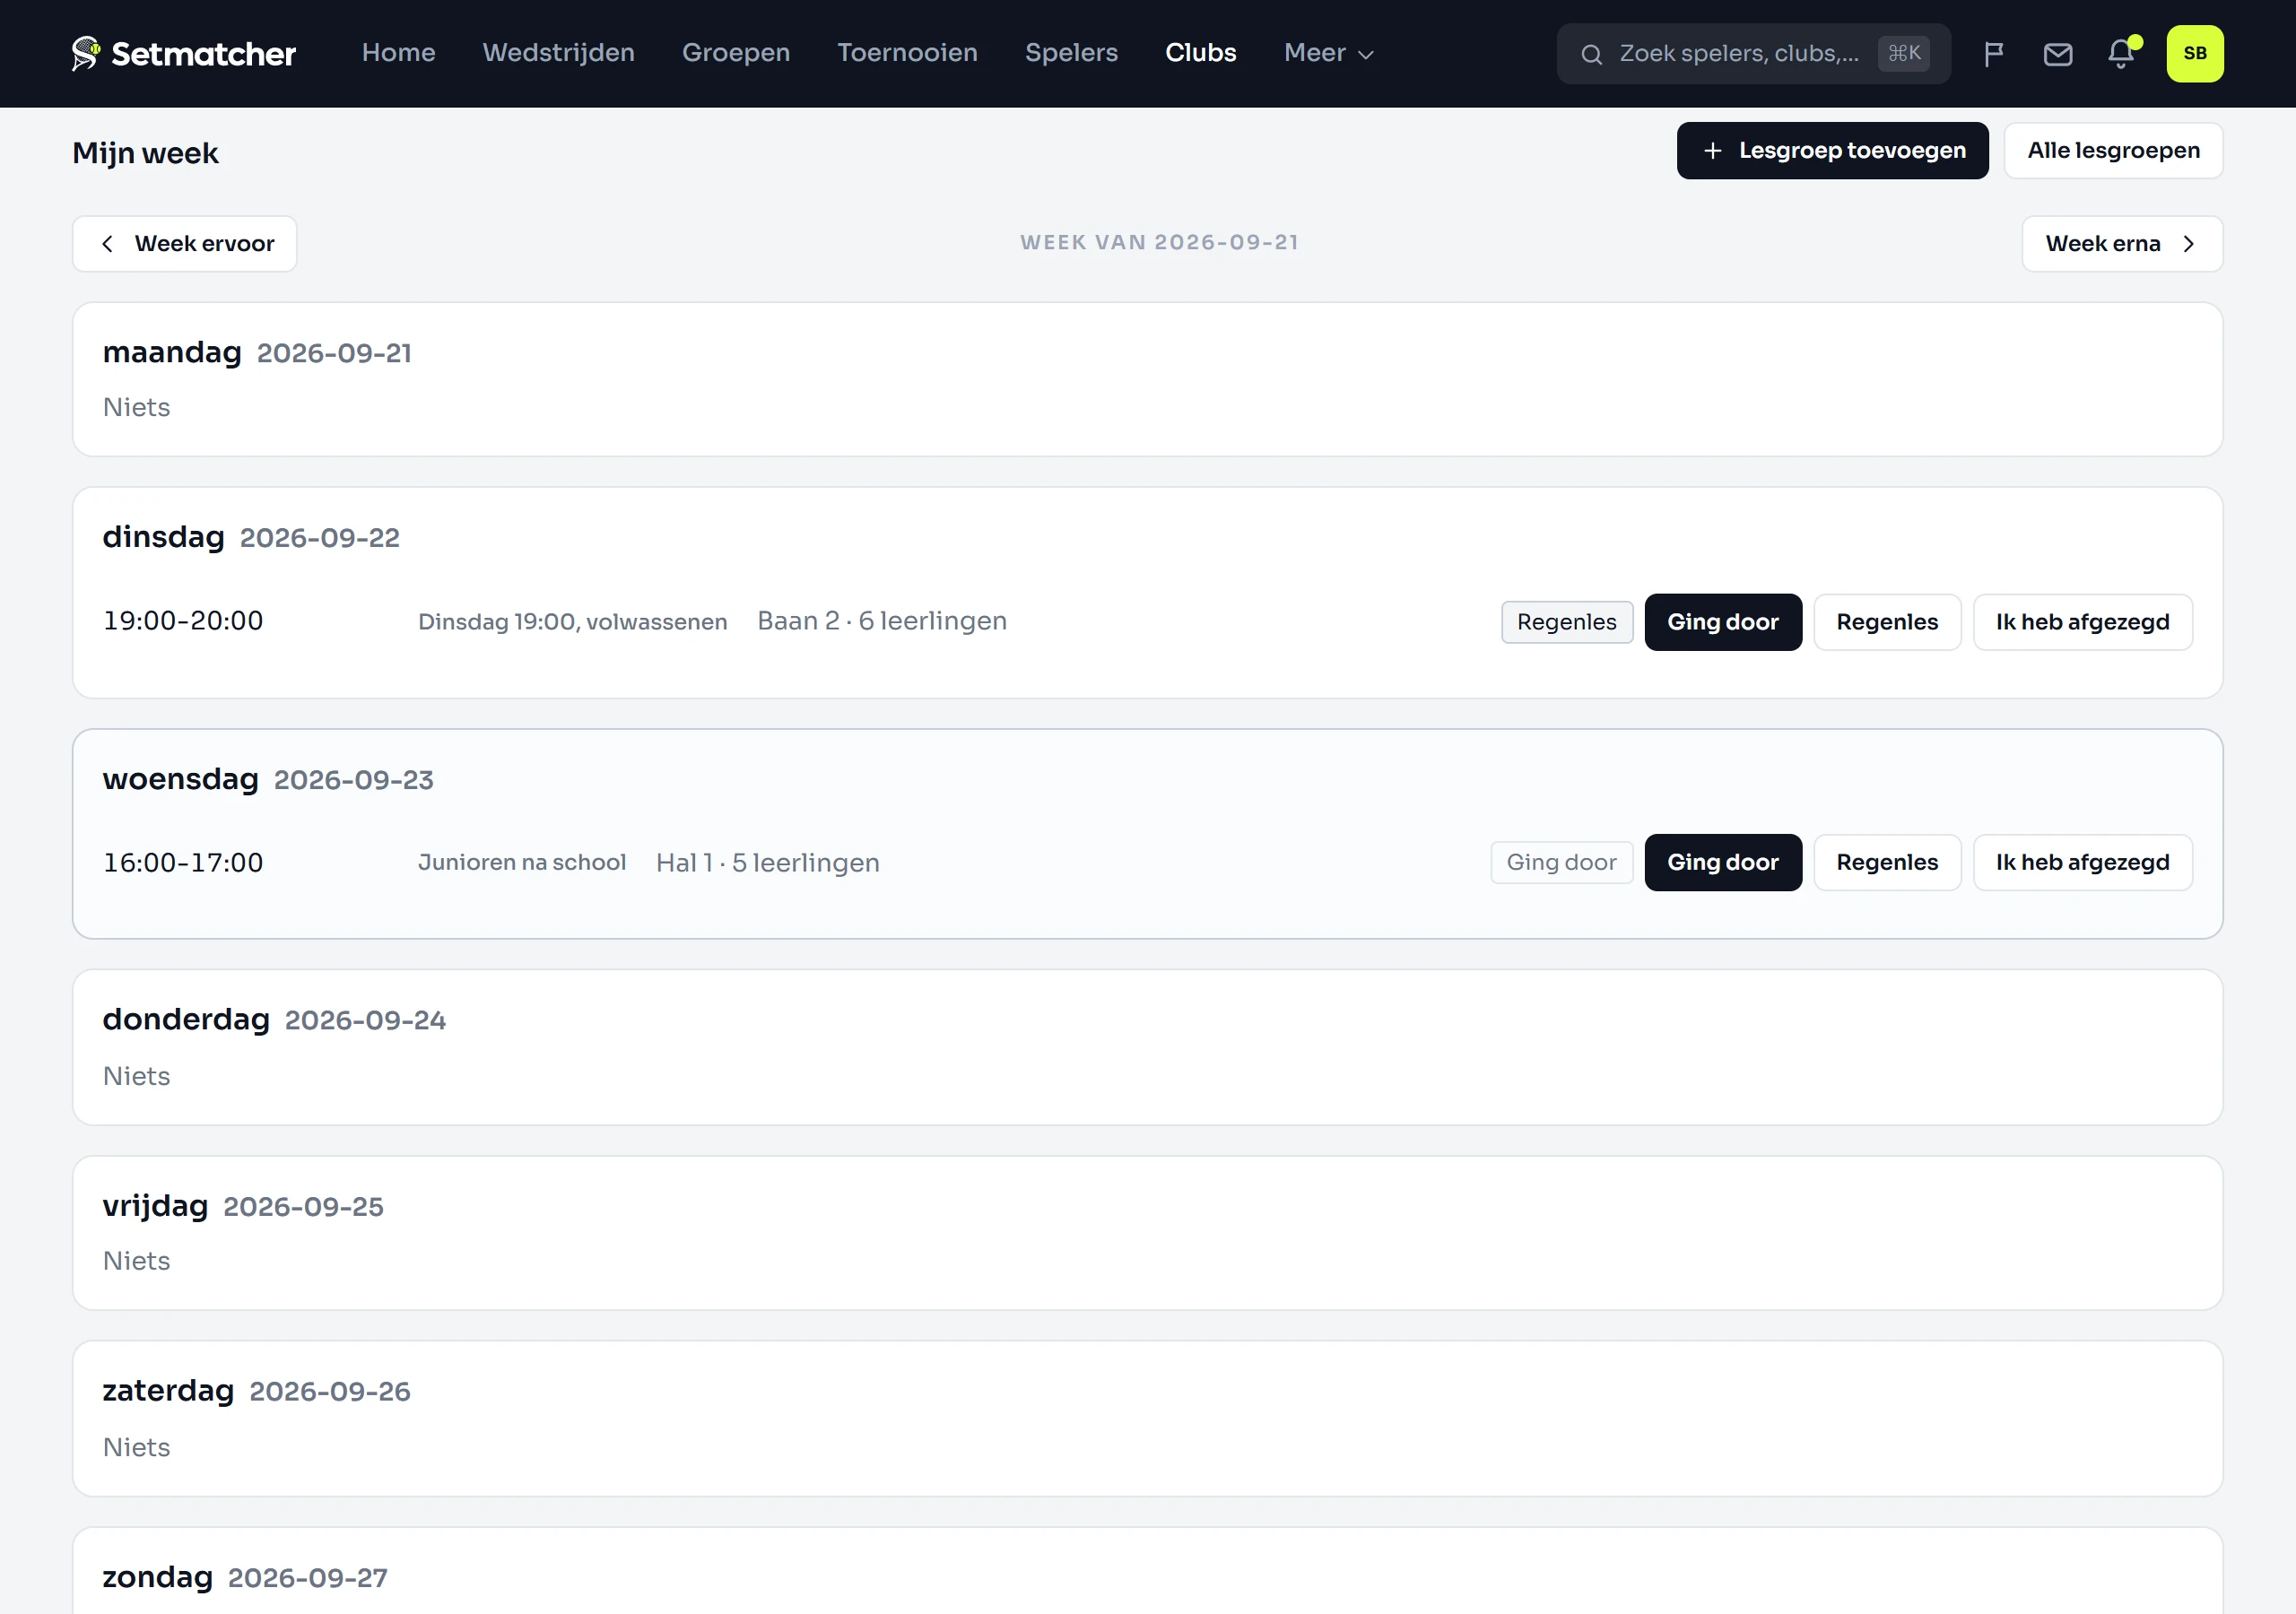Viewport: 2296px width, 1614px height.
Task: Click the plus icon on Lesgroep toevoegen
Action: point(1712,151)
